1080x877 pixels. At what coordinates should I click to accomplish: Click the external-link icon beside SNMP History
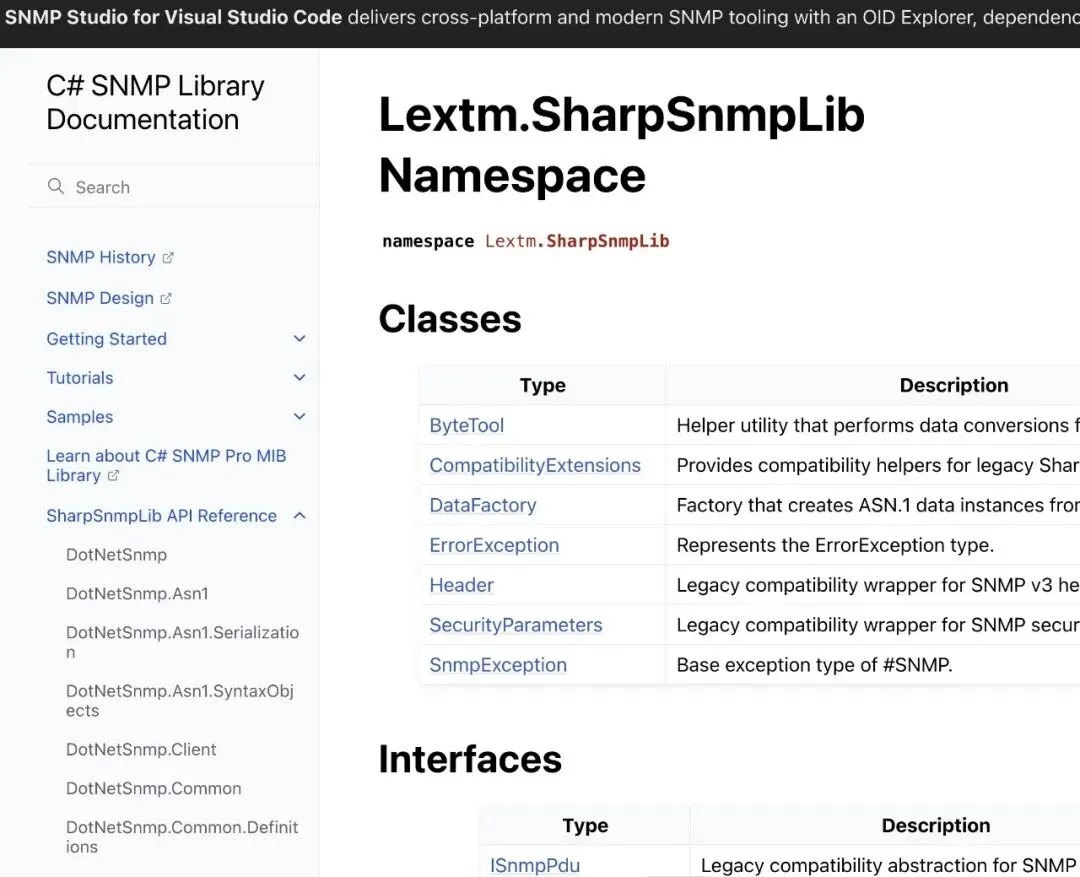pos(168,258)
